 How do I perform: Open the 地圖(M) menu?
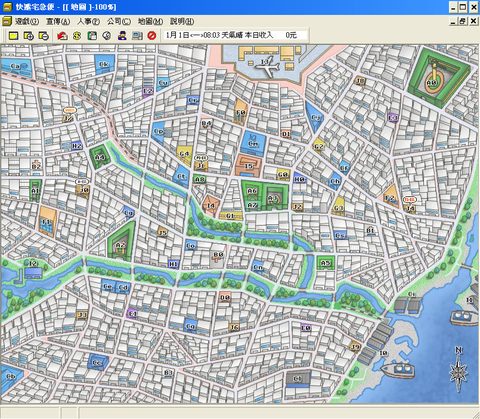coord(150,21)
